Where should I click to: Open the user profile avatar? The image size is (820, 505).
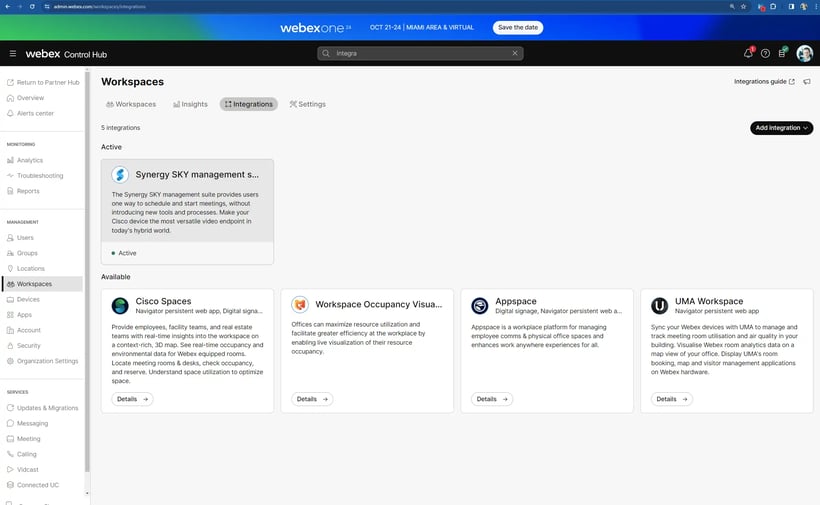[x=804, y=53]
